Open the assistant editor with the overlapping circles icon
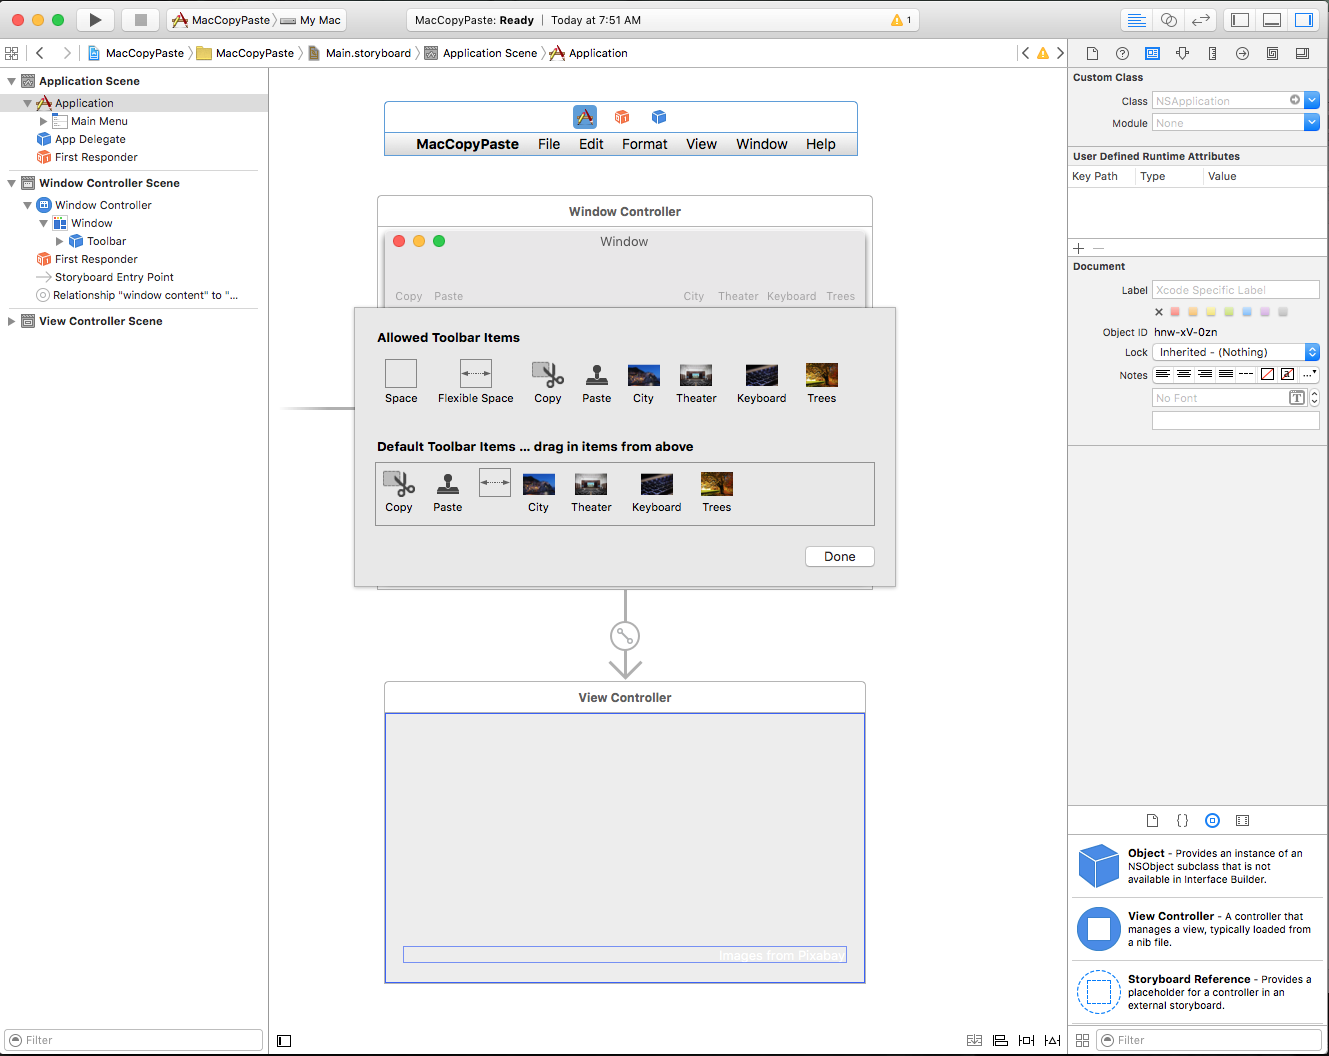This screenshot has width=1329, height=1056. tap(1169, 20)
